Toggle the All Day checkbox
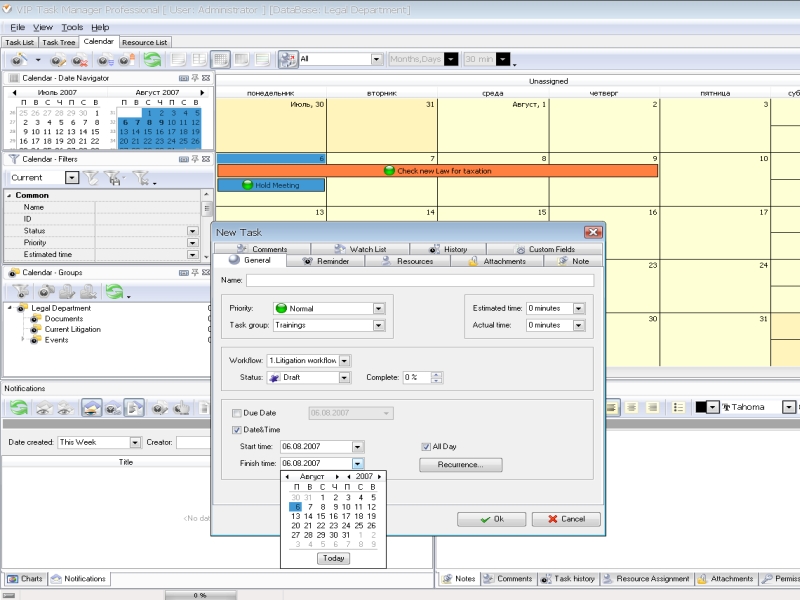This screenshot has width=800, height=600. (426, 447)
